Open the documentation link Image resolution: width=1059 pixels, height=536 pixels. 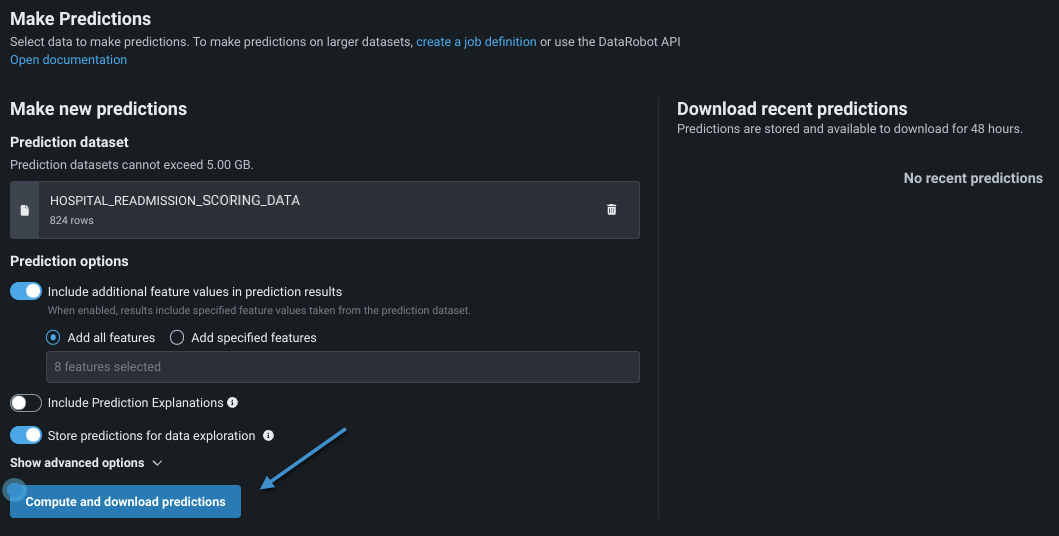[x=68, y=60]
